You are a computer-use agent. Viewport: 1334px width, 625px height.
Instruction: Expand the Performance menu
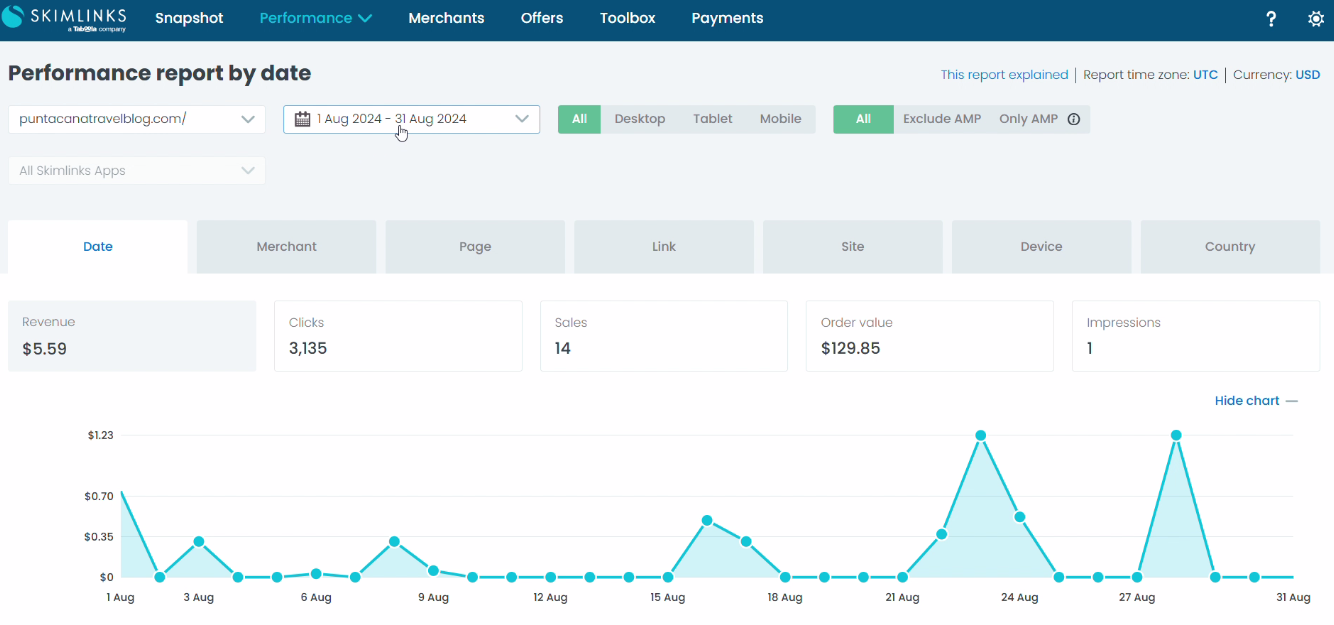click(x=316, y=18)
